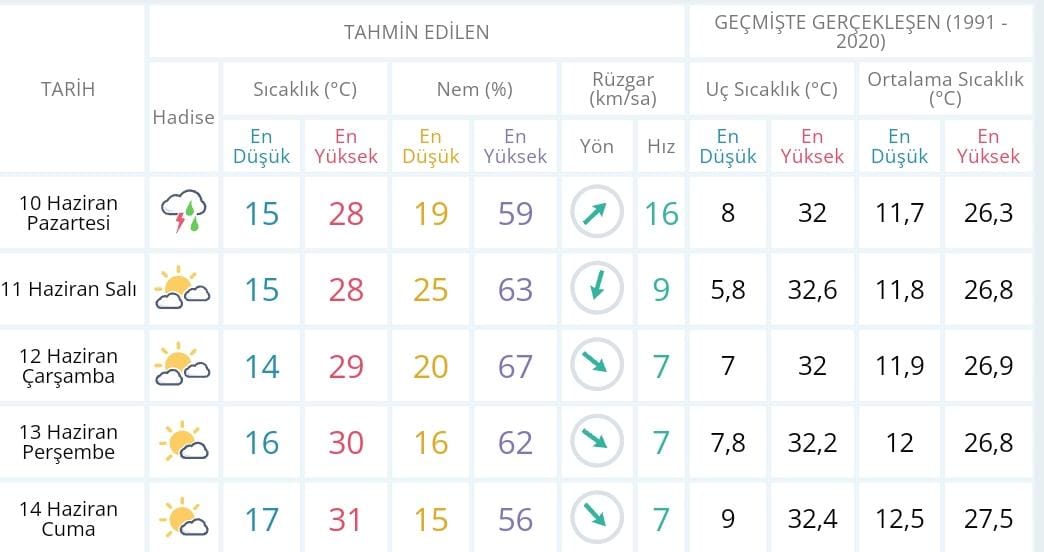This screenshot has height=552, width=1044.
Task: Click the partly cloudy icon for 11 Haziran Salı
Action: pyautogui.click(x=182, y=288)
